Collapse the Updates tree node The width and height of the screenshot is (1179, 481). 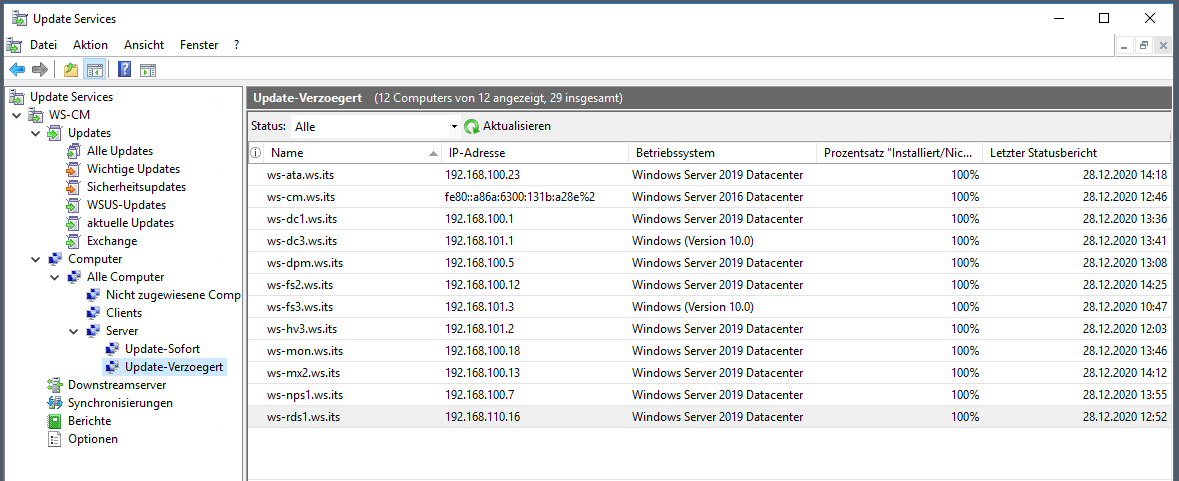(35, 133)
